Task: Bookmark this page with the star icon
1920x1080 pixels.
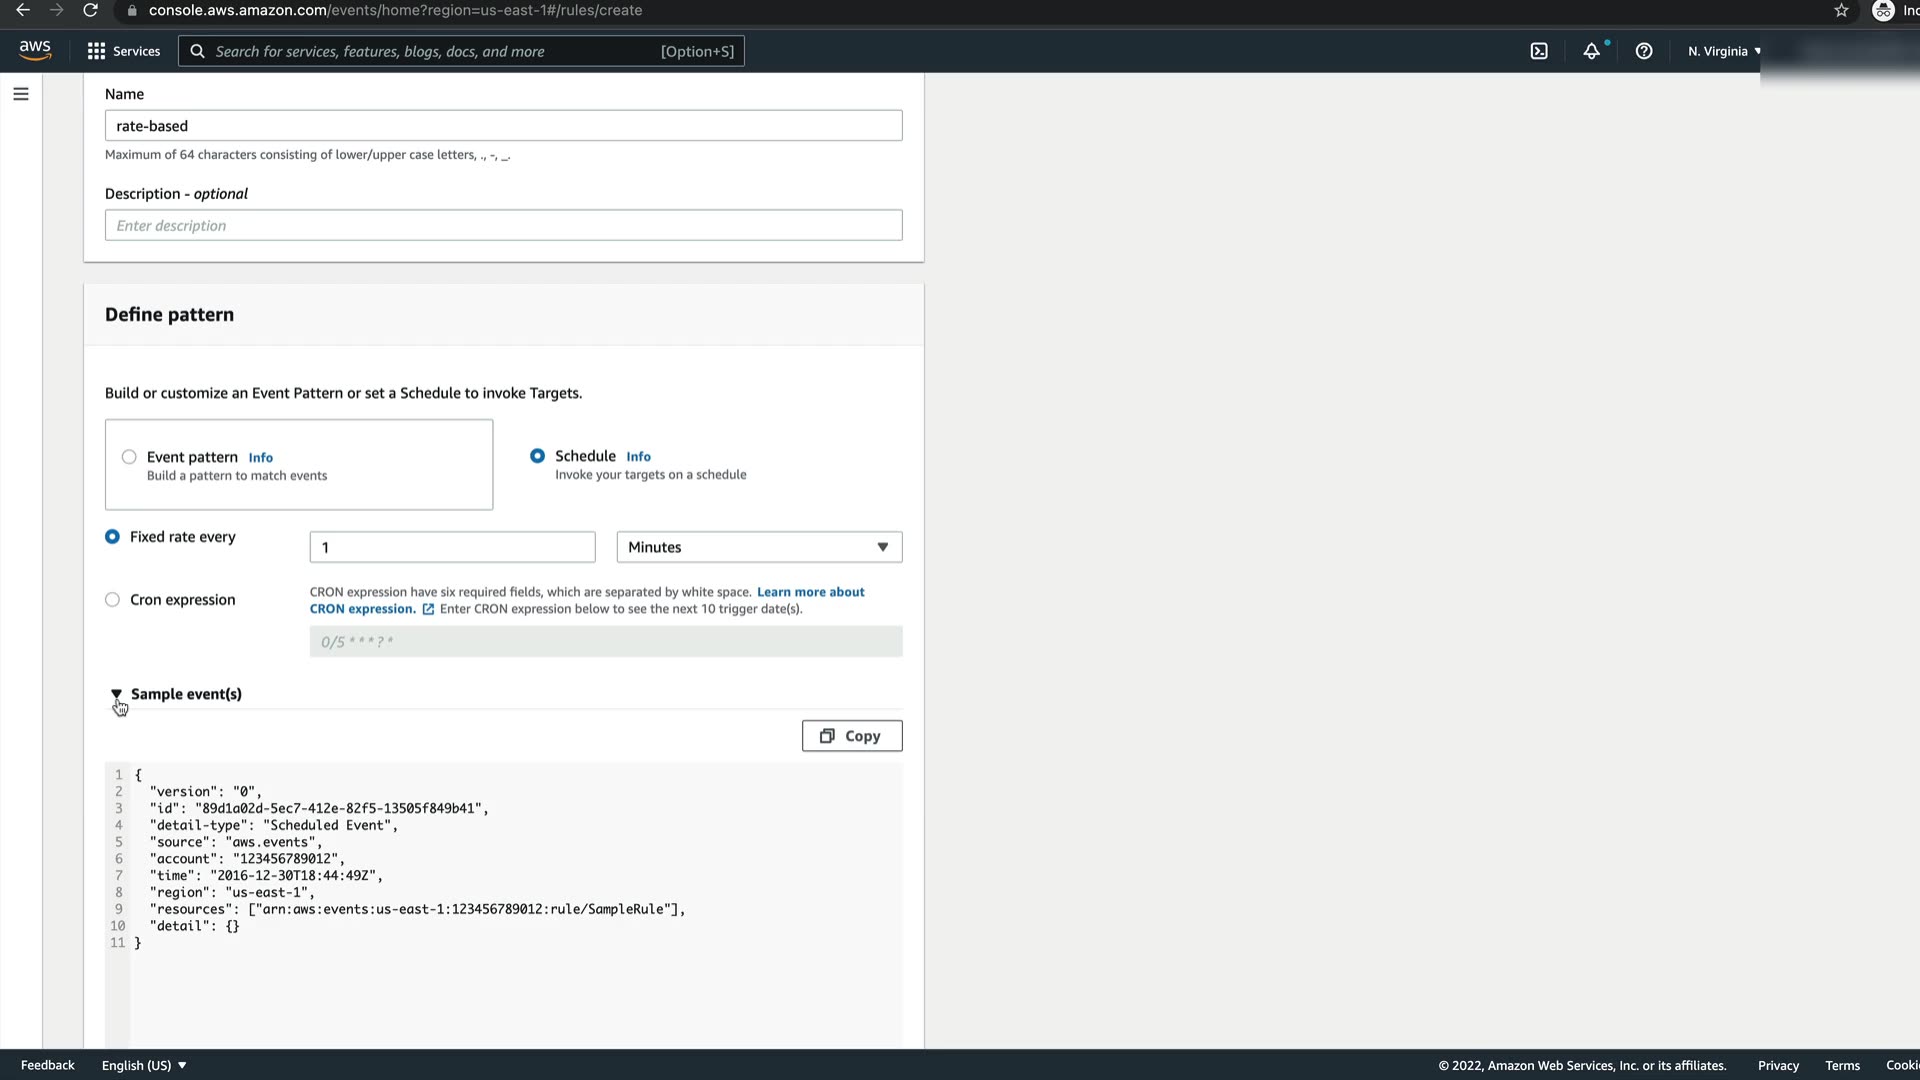Action: (x=1841, y=10)
